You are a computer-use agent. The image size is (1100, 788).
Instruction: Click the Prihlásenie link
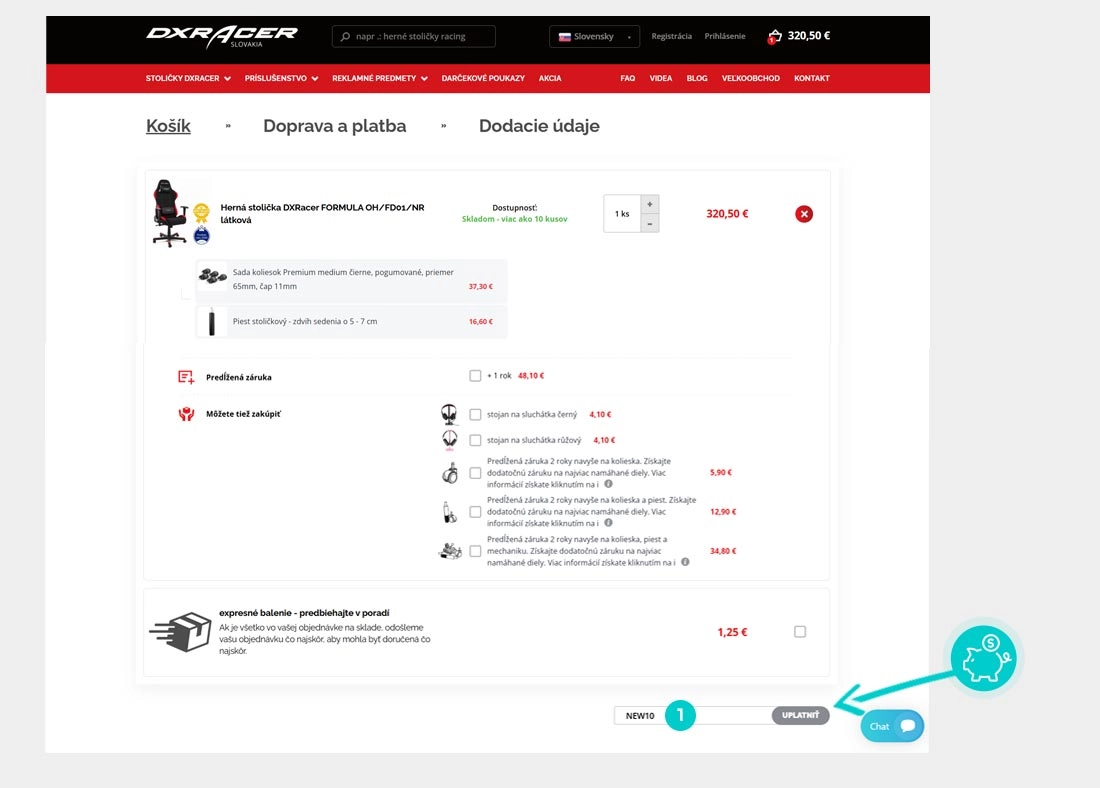725,36
